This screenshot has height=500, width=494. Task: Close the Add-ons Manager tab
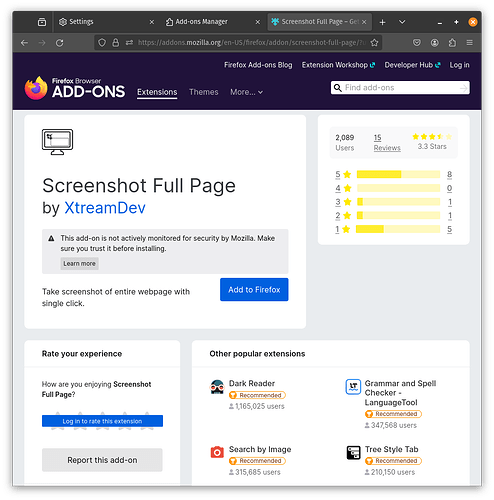pos(258,22)
